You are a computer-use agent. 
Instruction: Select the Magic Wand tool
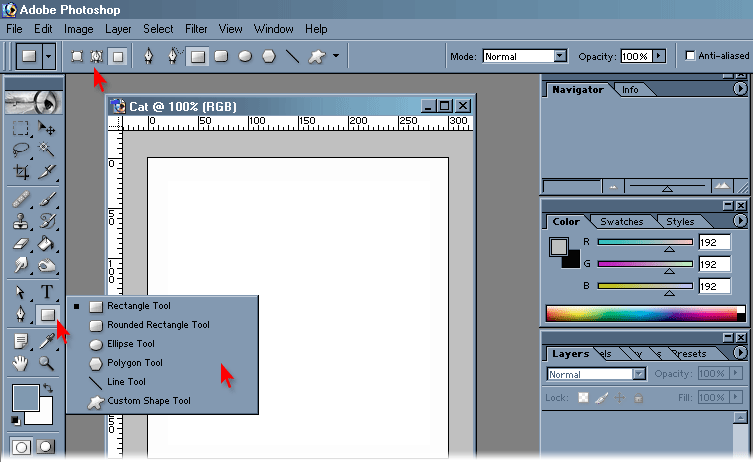click(47, 150)
